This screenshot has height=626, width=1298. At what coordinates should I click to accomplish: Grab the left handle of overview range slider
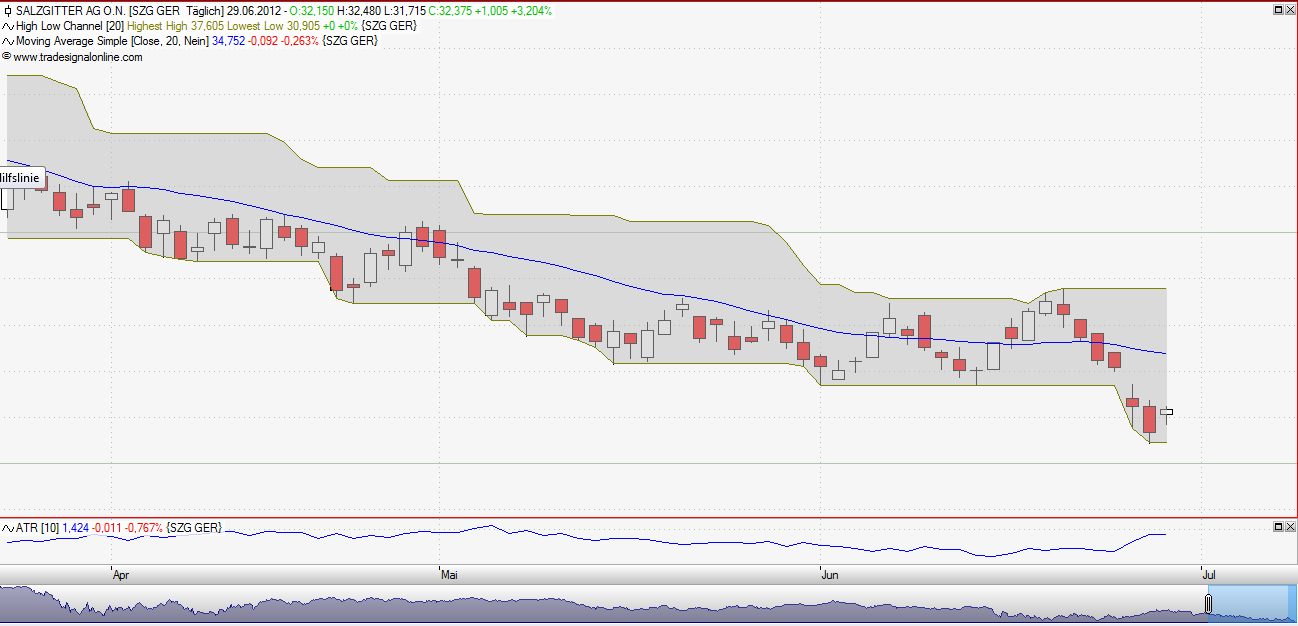pyautogui.click(x=1208, y=604)
